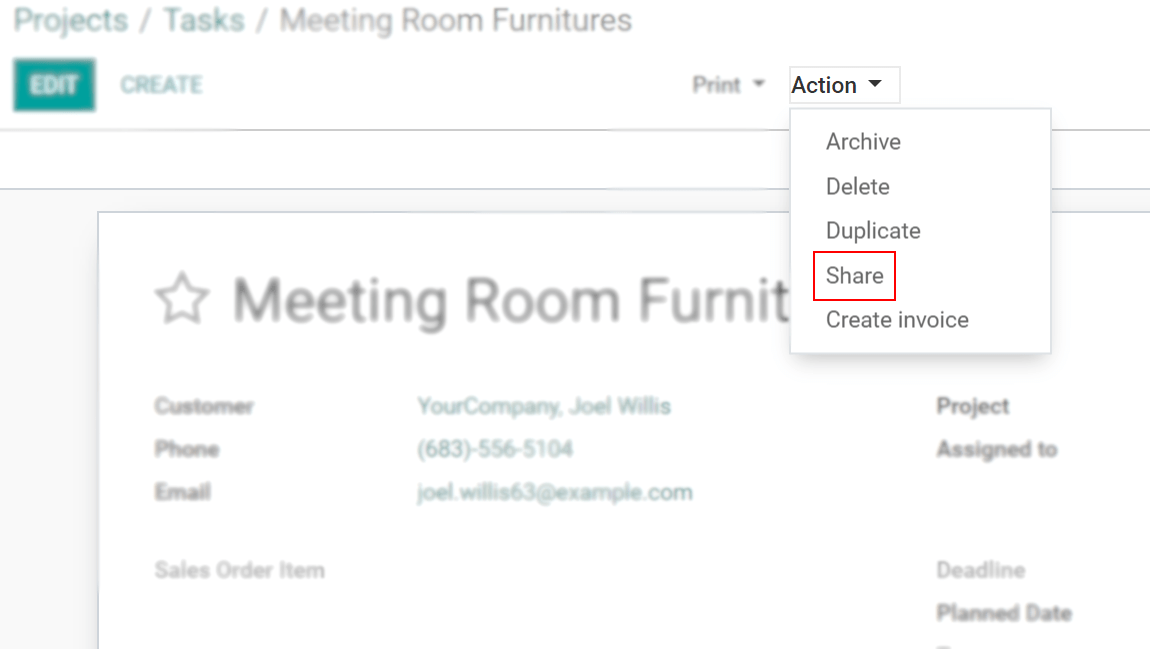
Task: Click Duplicate menu entry
Action: 873,231
